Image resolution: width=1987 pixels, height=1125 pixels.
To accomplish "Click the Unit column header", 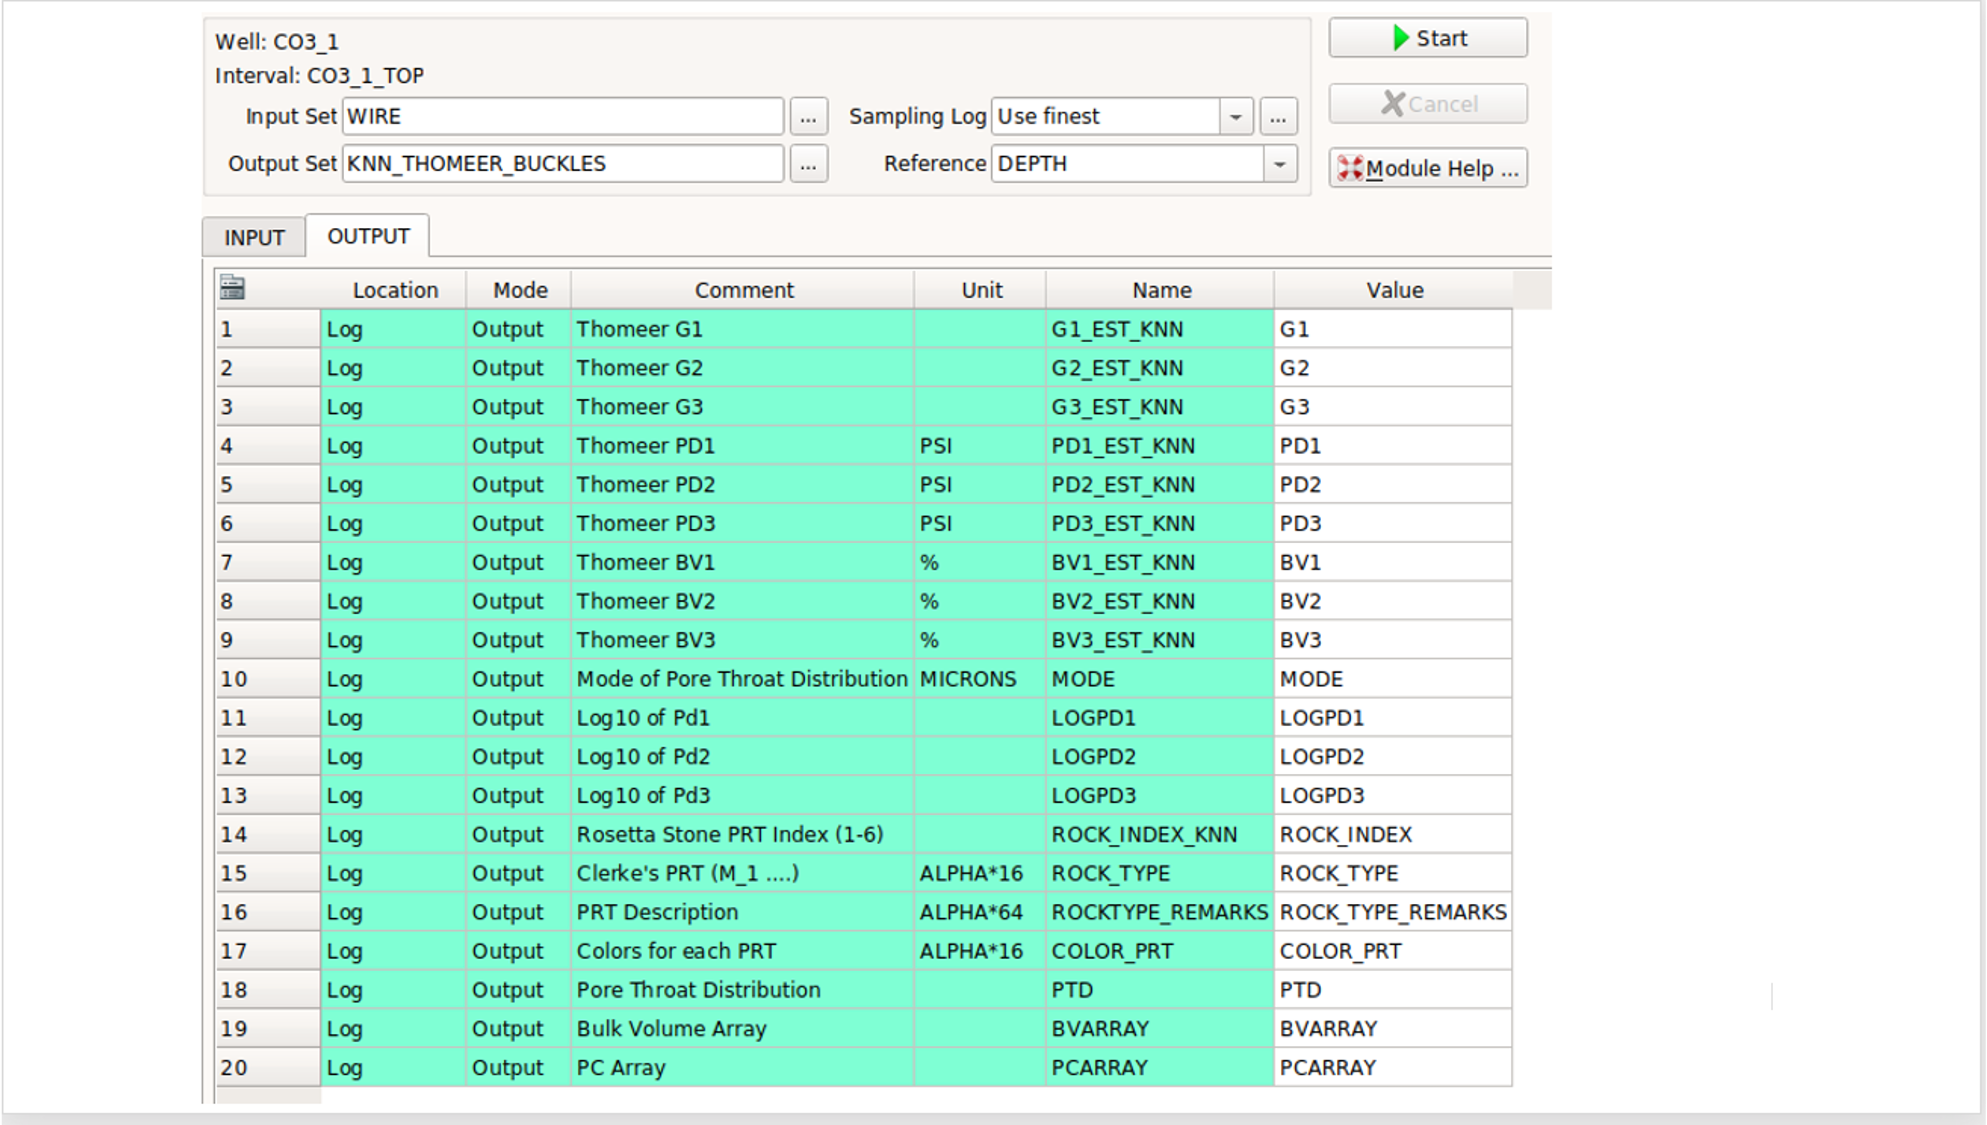I will [x=981, y=290].
